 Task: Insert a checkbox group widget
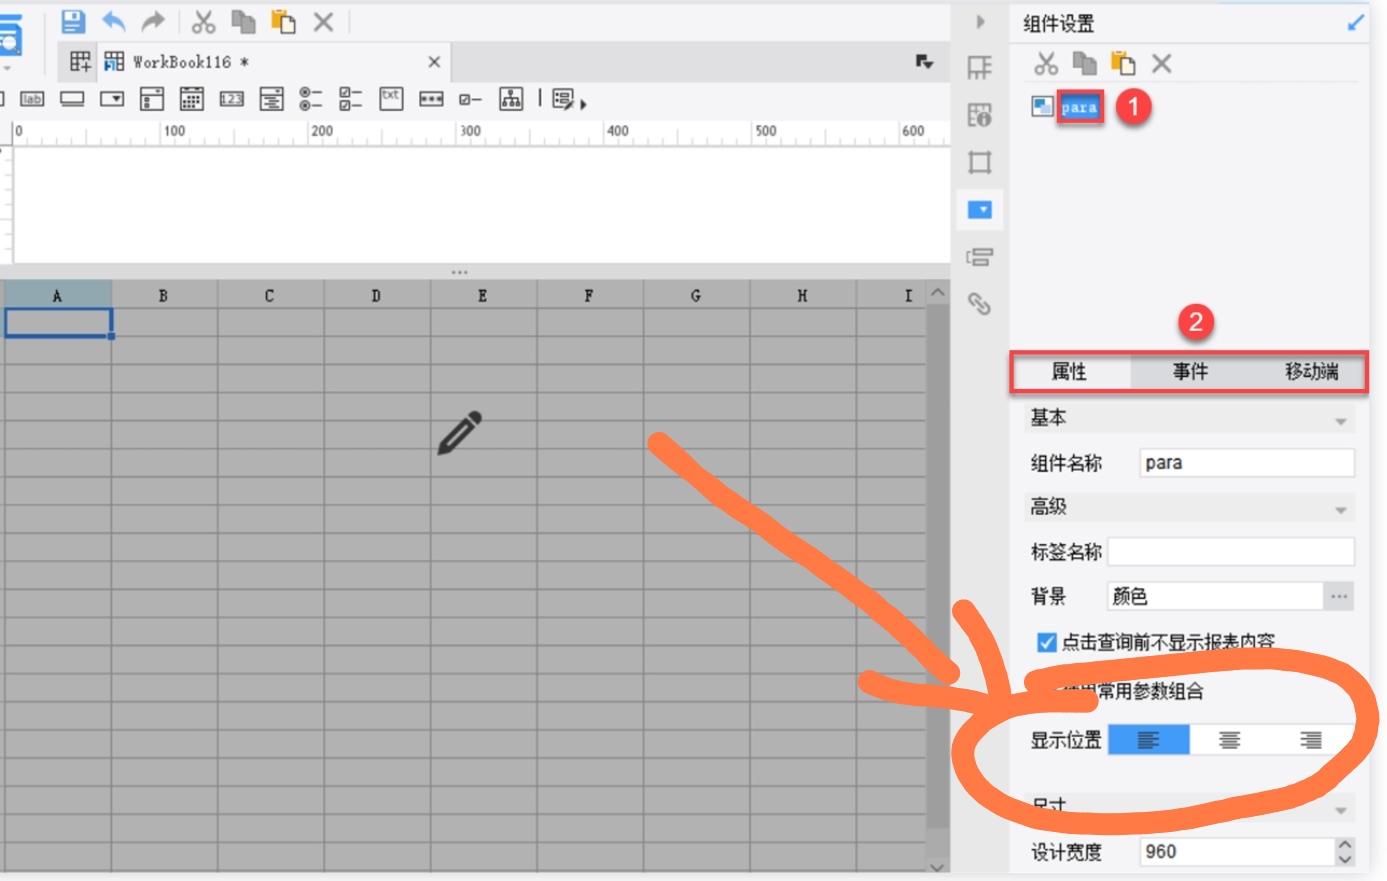tap(350, 98)
